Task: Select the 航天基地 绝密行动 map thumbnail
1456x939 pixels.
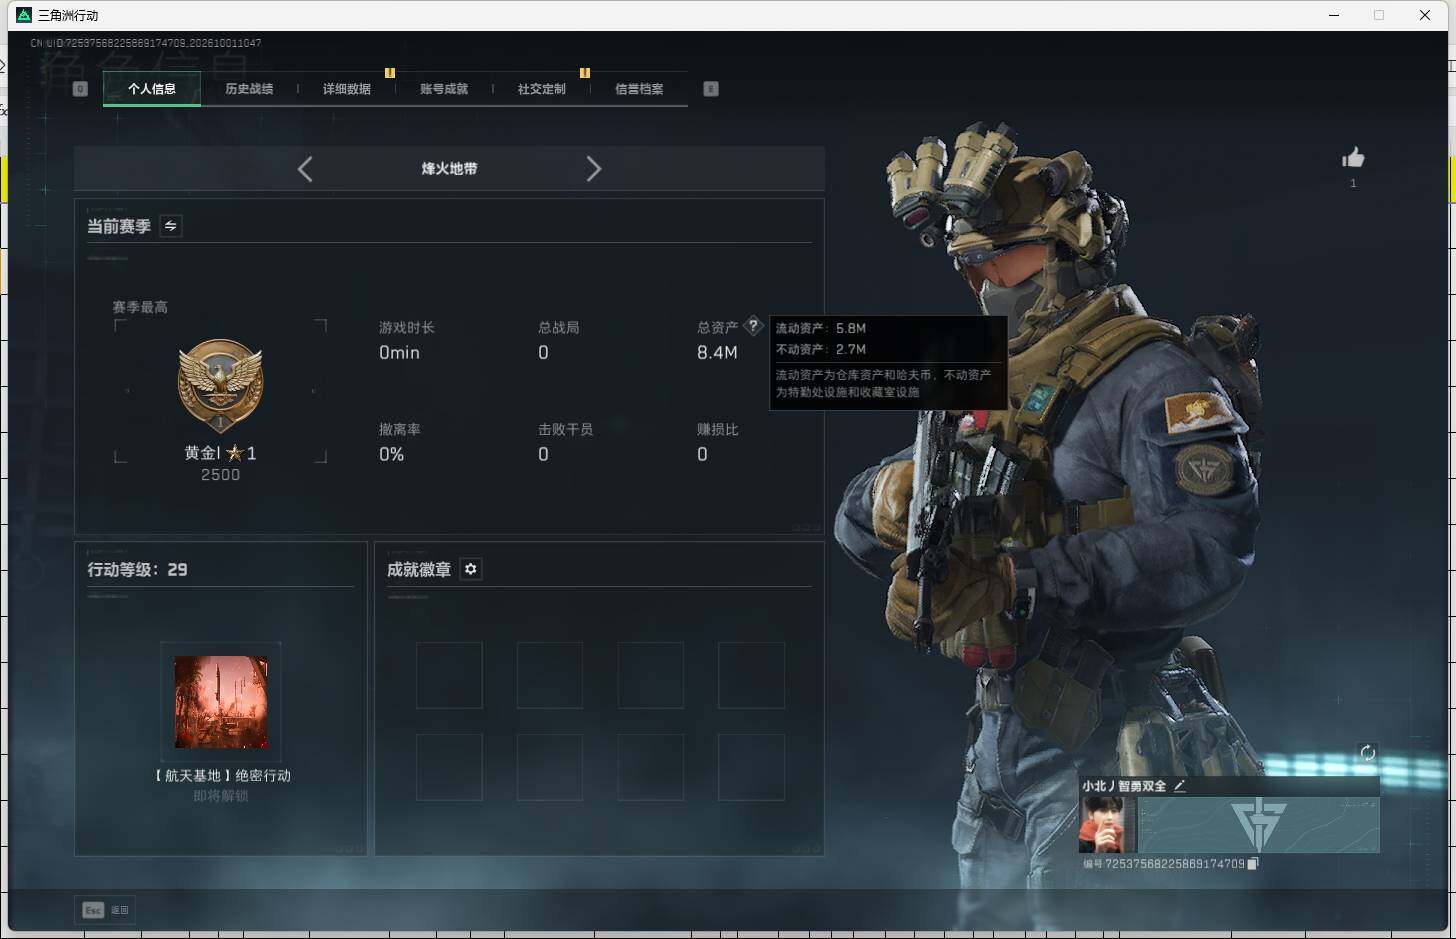Action: tap(221, 702)
